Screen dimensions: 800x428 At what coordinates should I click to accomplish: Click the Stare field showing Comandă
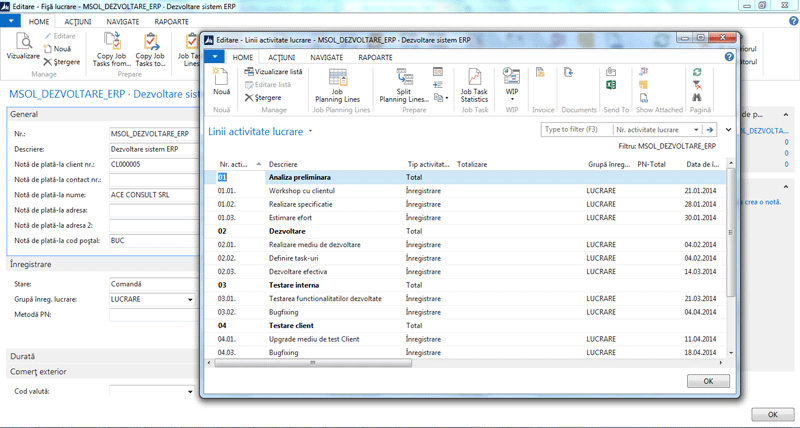tap(154, 284)
